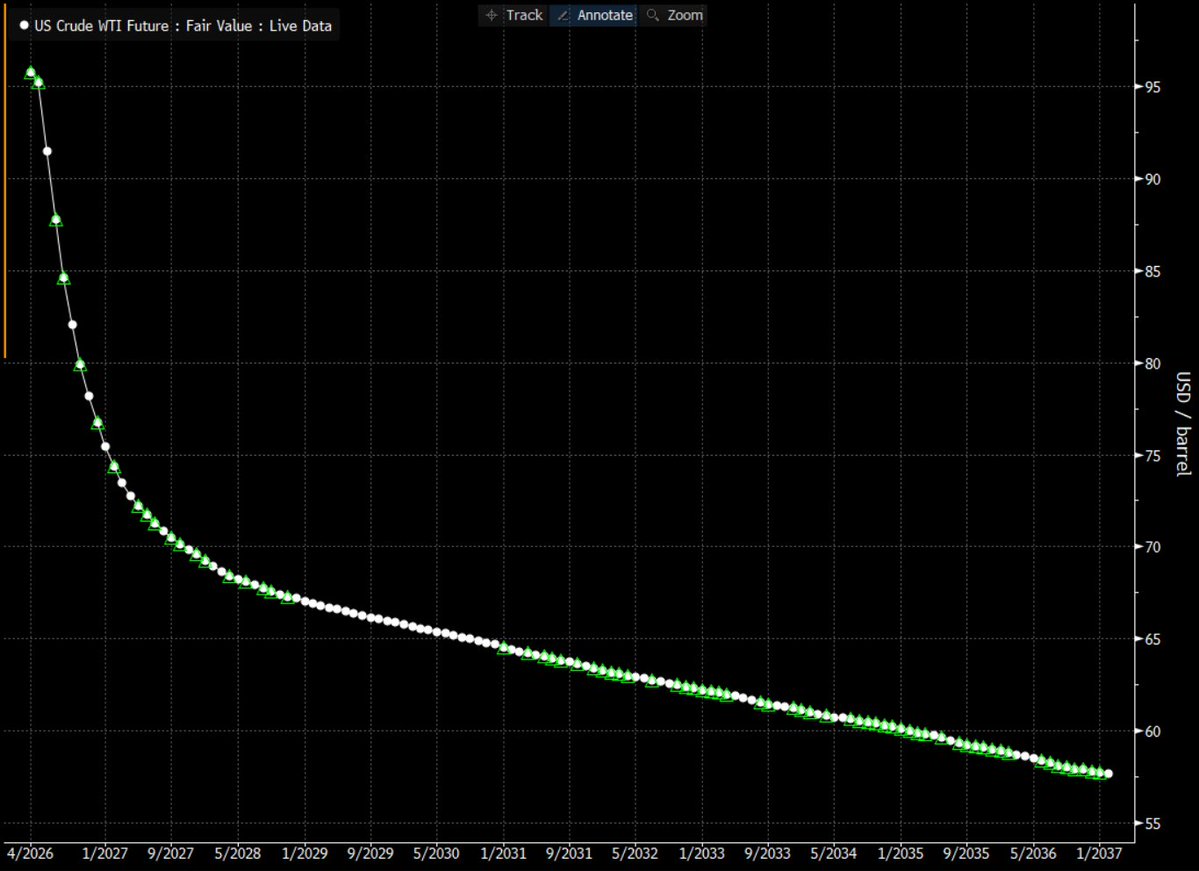Screen dimensions: 1199x871
Task: Click the 90 y-axis value
Action: pyautogui.click(x=1152, y=179)
